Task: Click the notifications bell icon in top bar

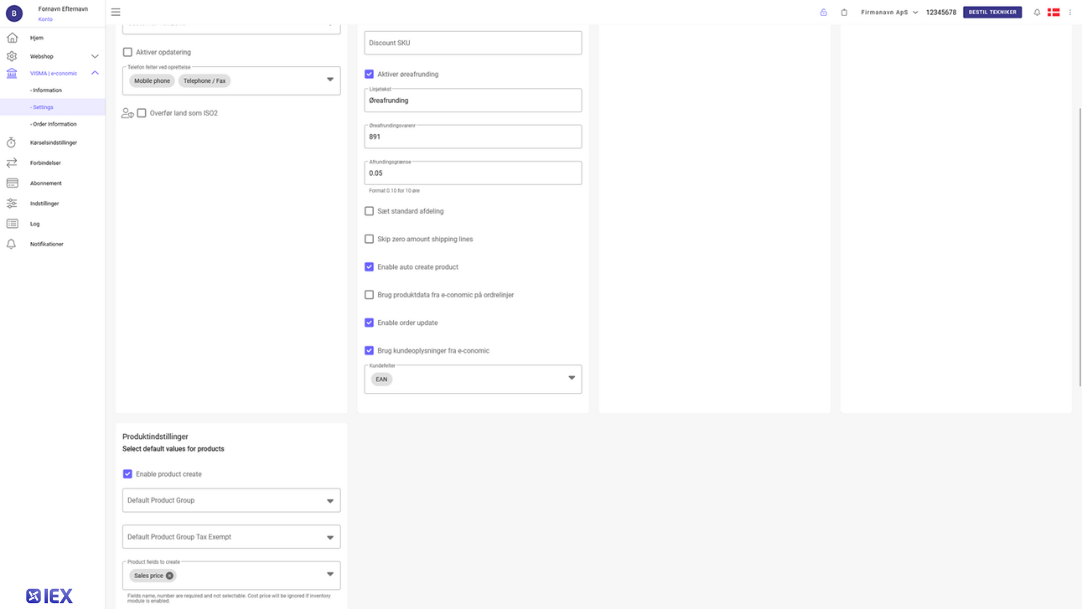Action: point(1037,11)
